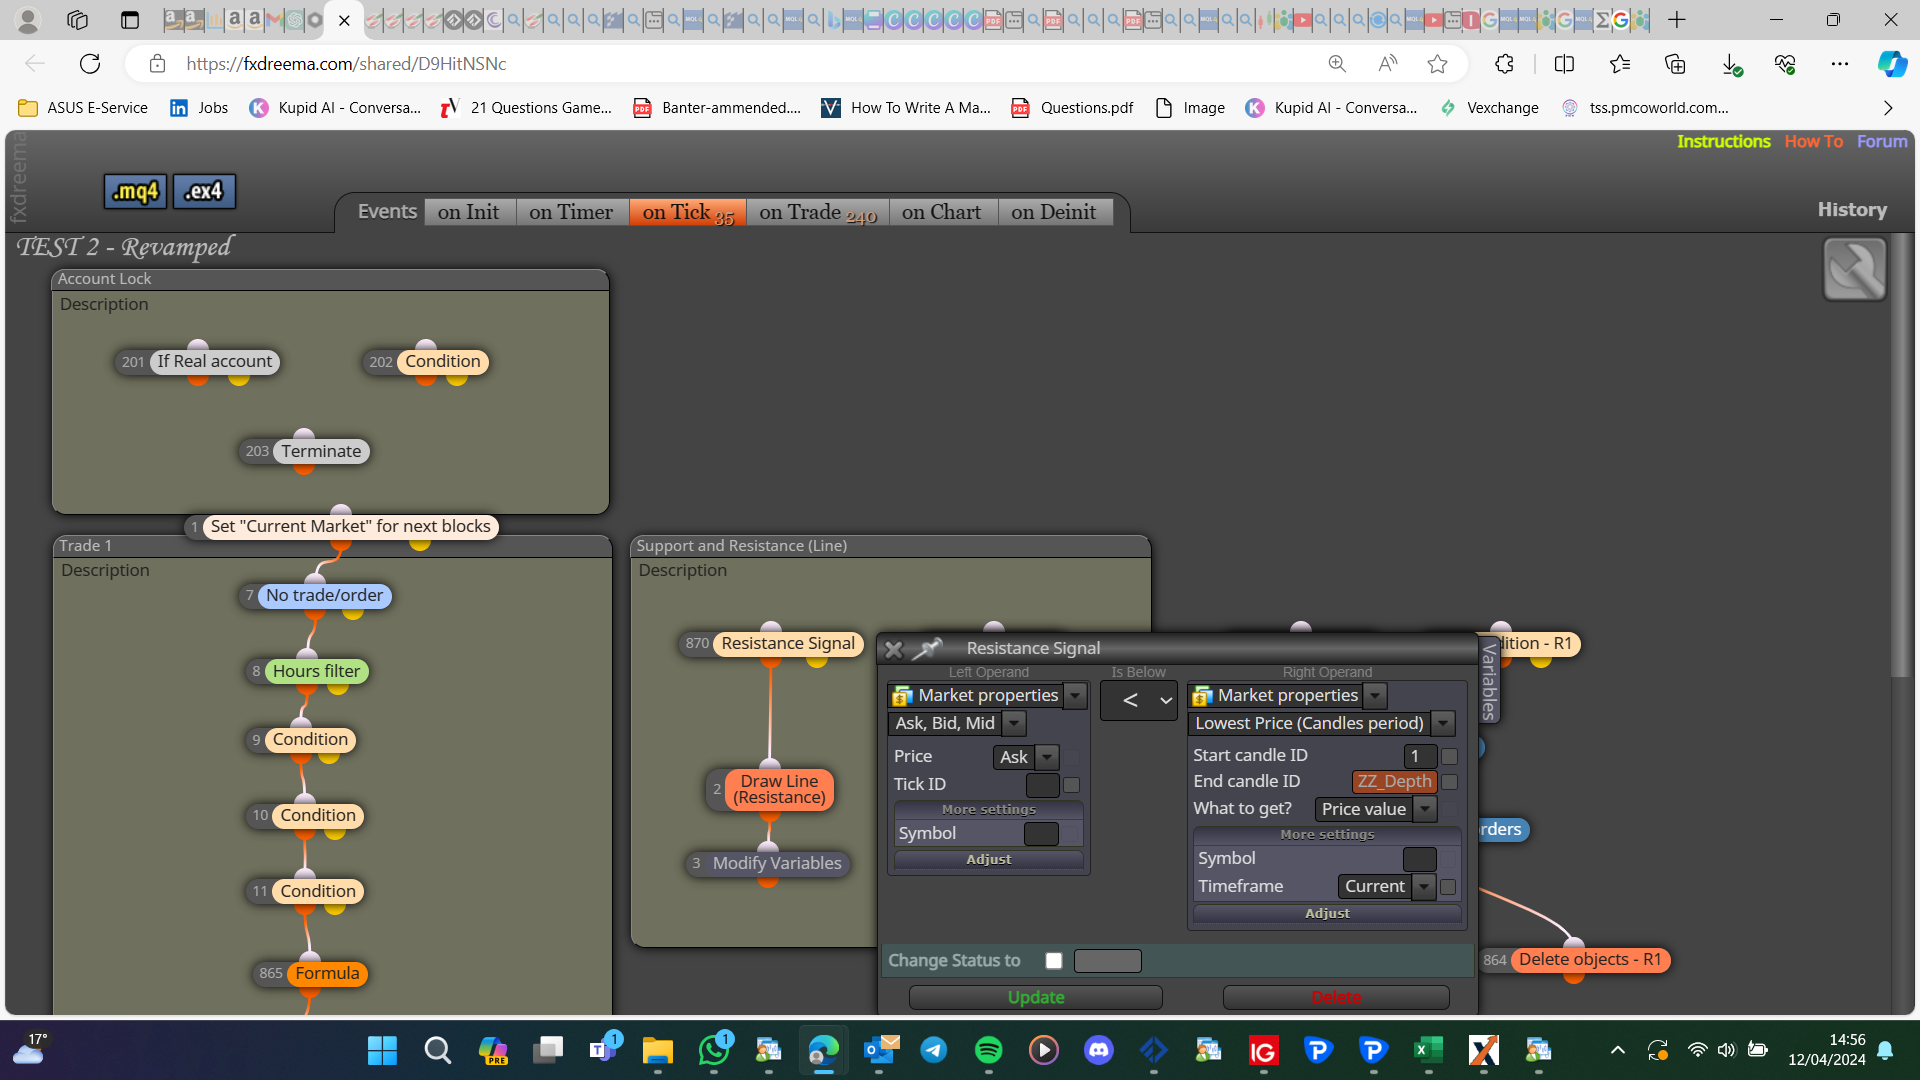This screenshot has height=1080, width=1920.
Task: Open the How To link
Action: coord(1813,142)
